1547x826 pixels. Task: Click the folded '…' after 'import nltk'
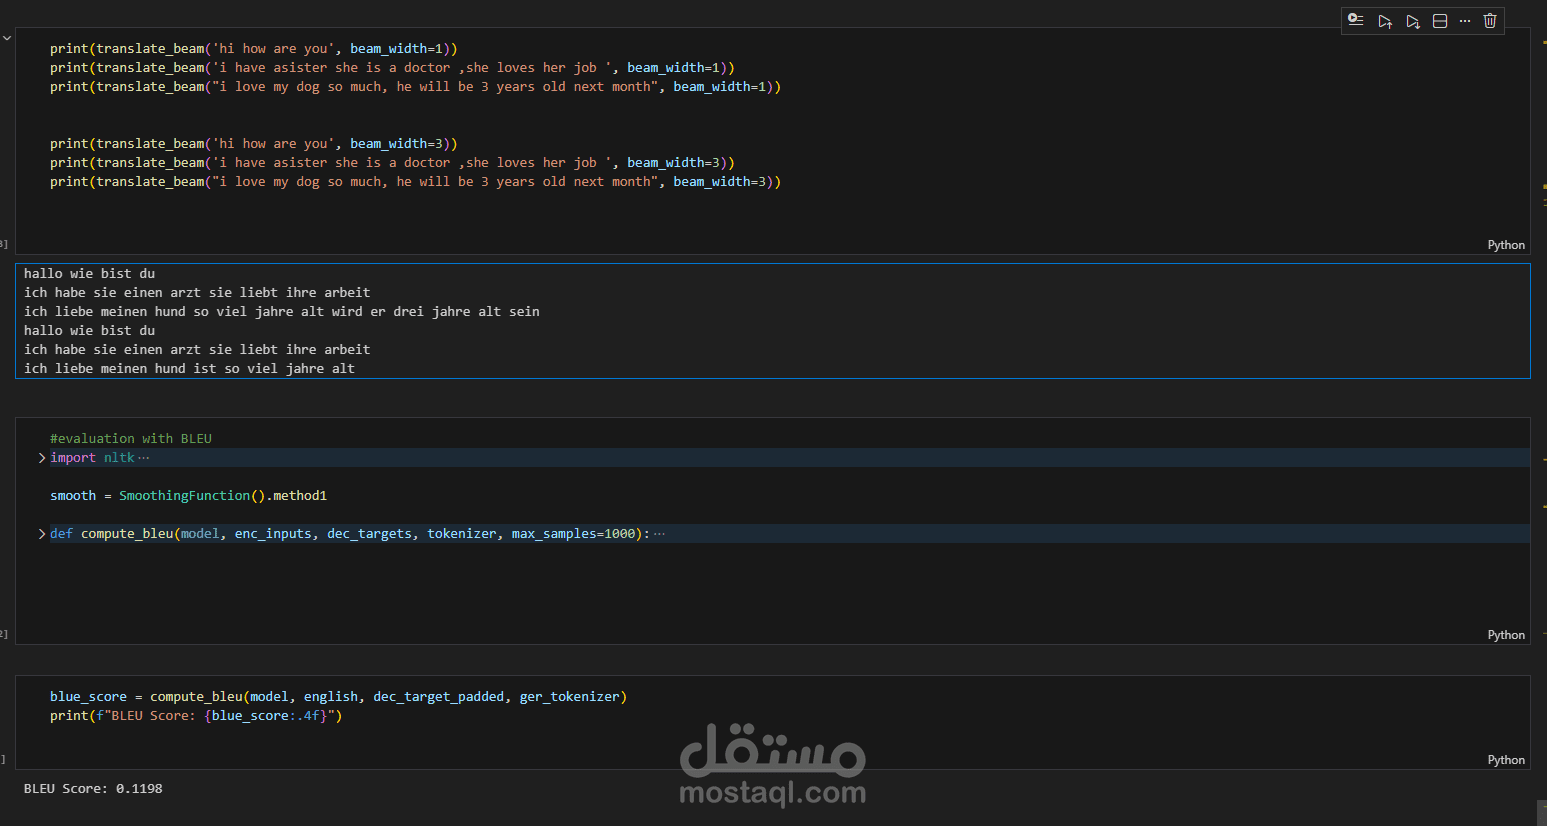[x=144, y=458]
